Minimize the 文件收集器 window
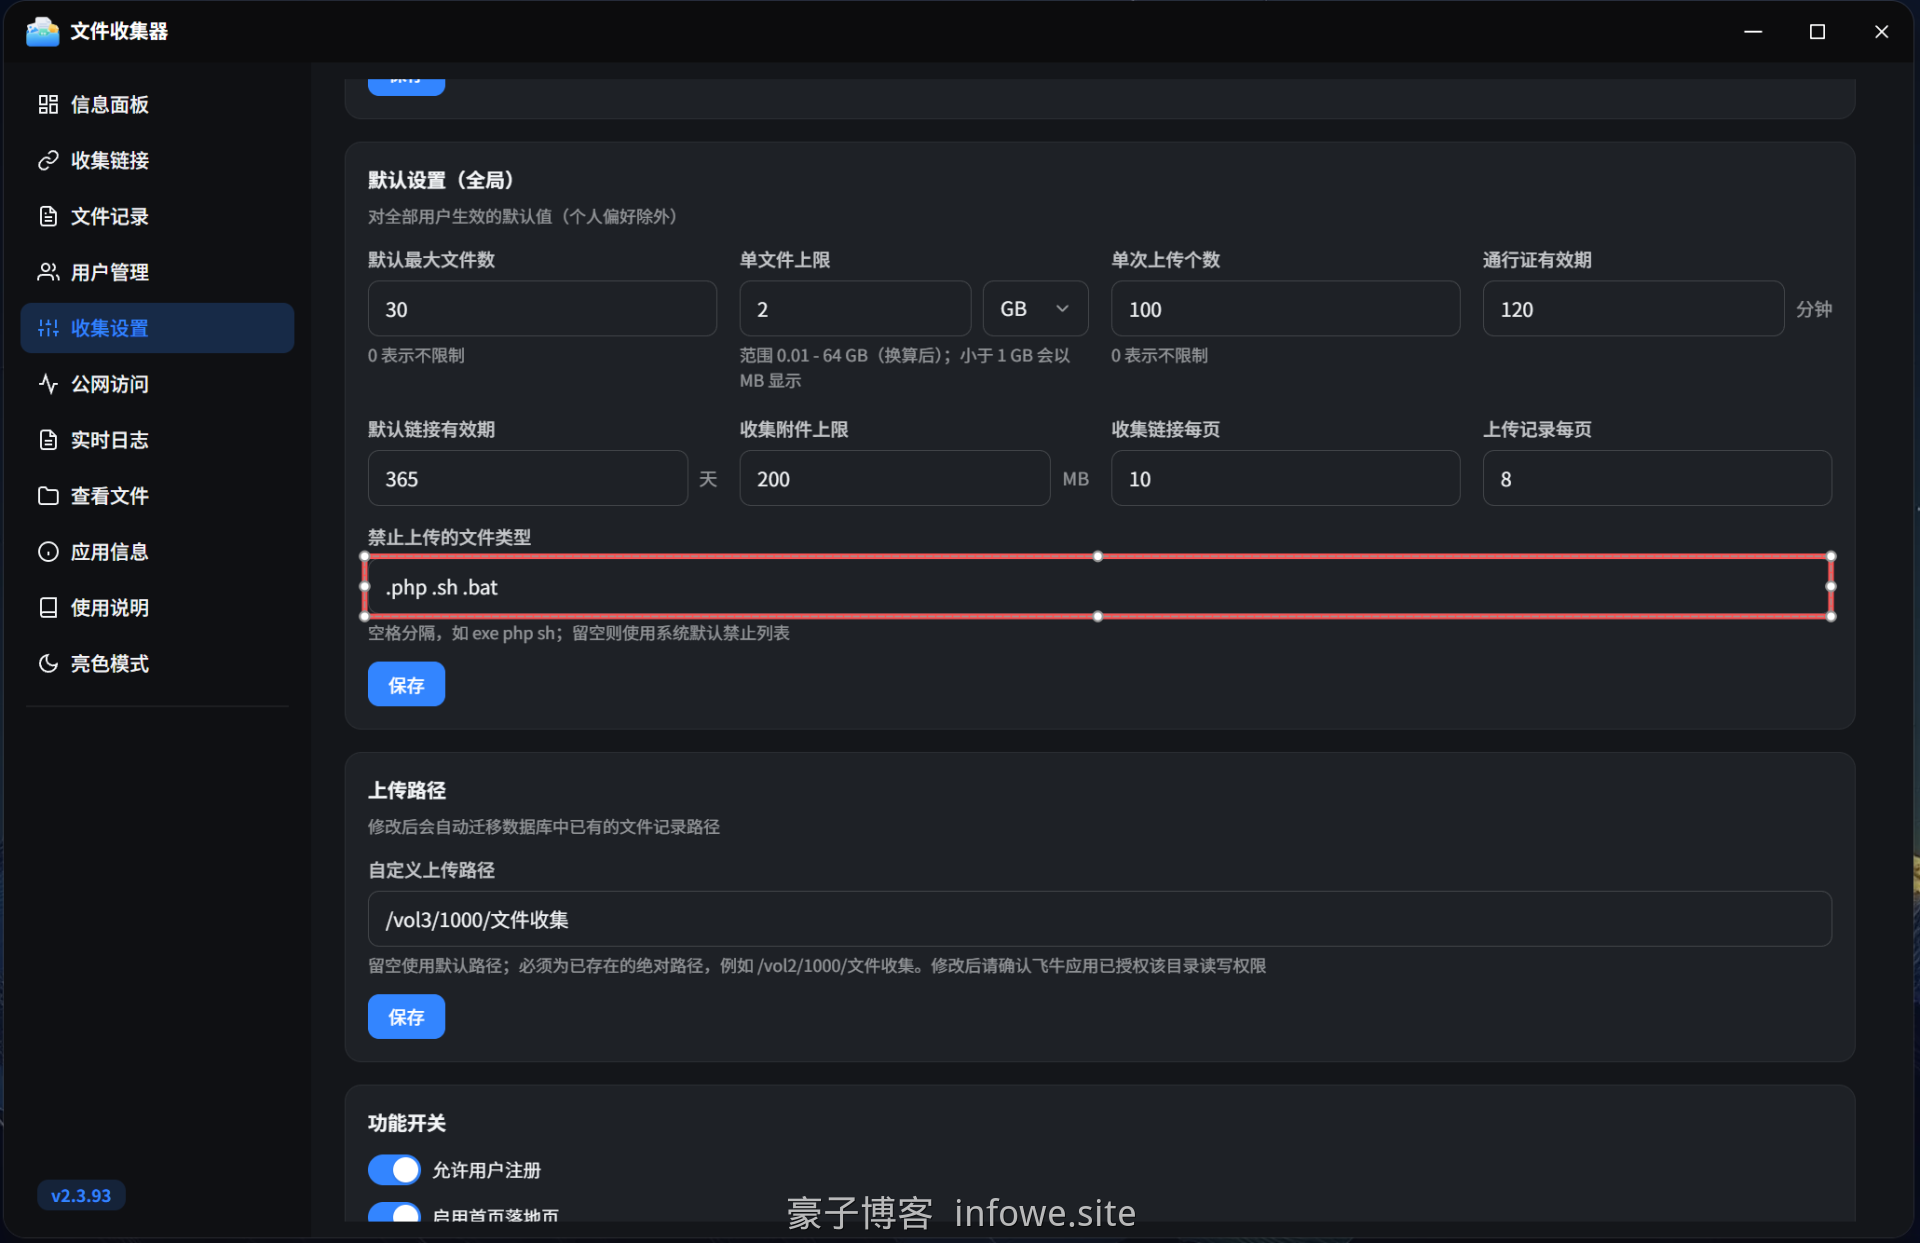1920x1243 pixels. (x=1753, y=32)
